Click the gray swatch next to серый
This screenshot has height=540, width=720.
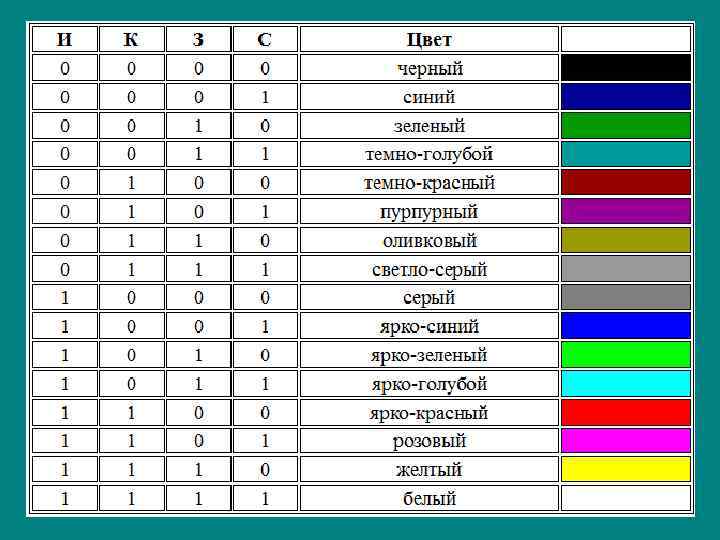626,297
